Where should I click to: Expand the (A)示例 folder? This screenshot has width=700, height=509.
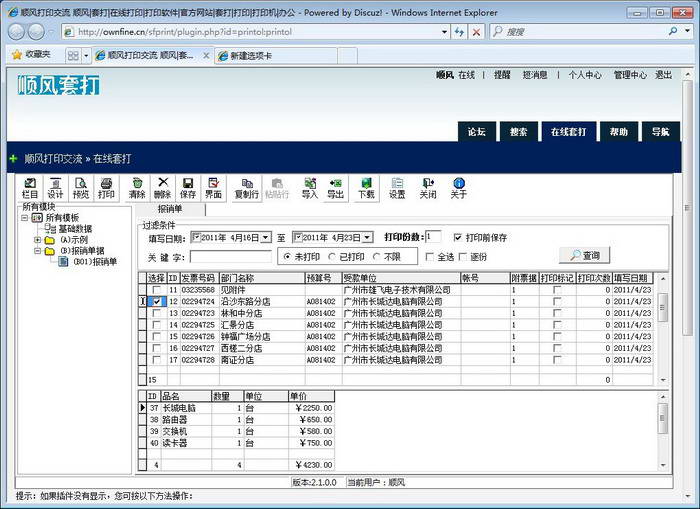coord(38,240)
